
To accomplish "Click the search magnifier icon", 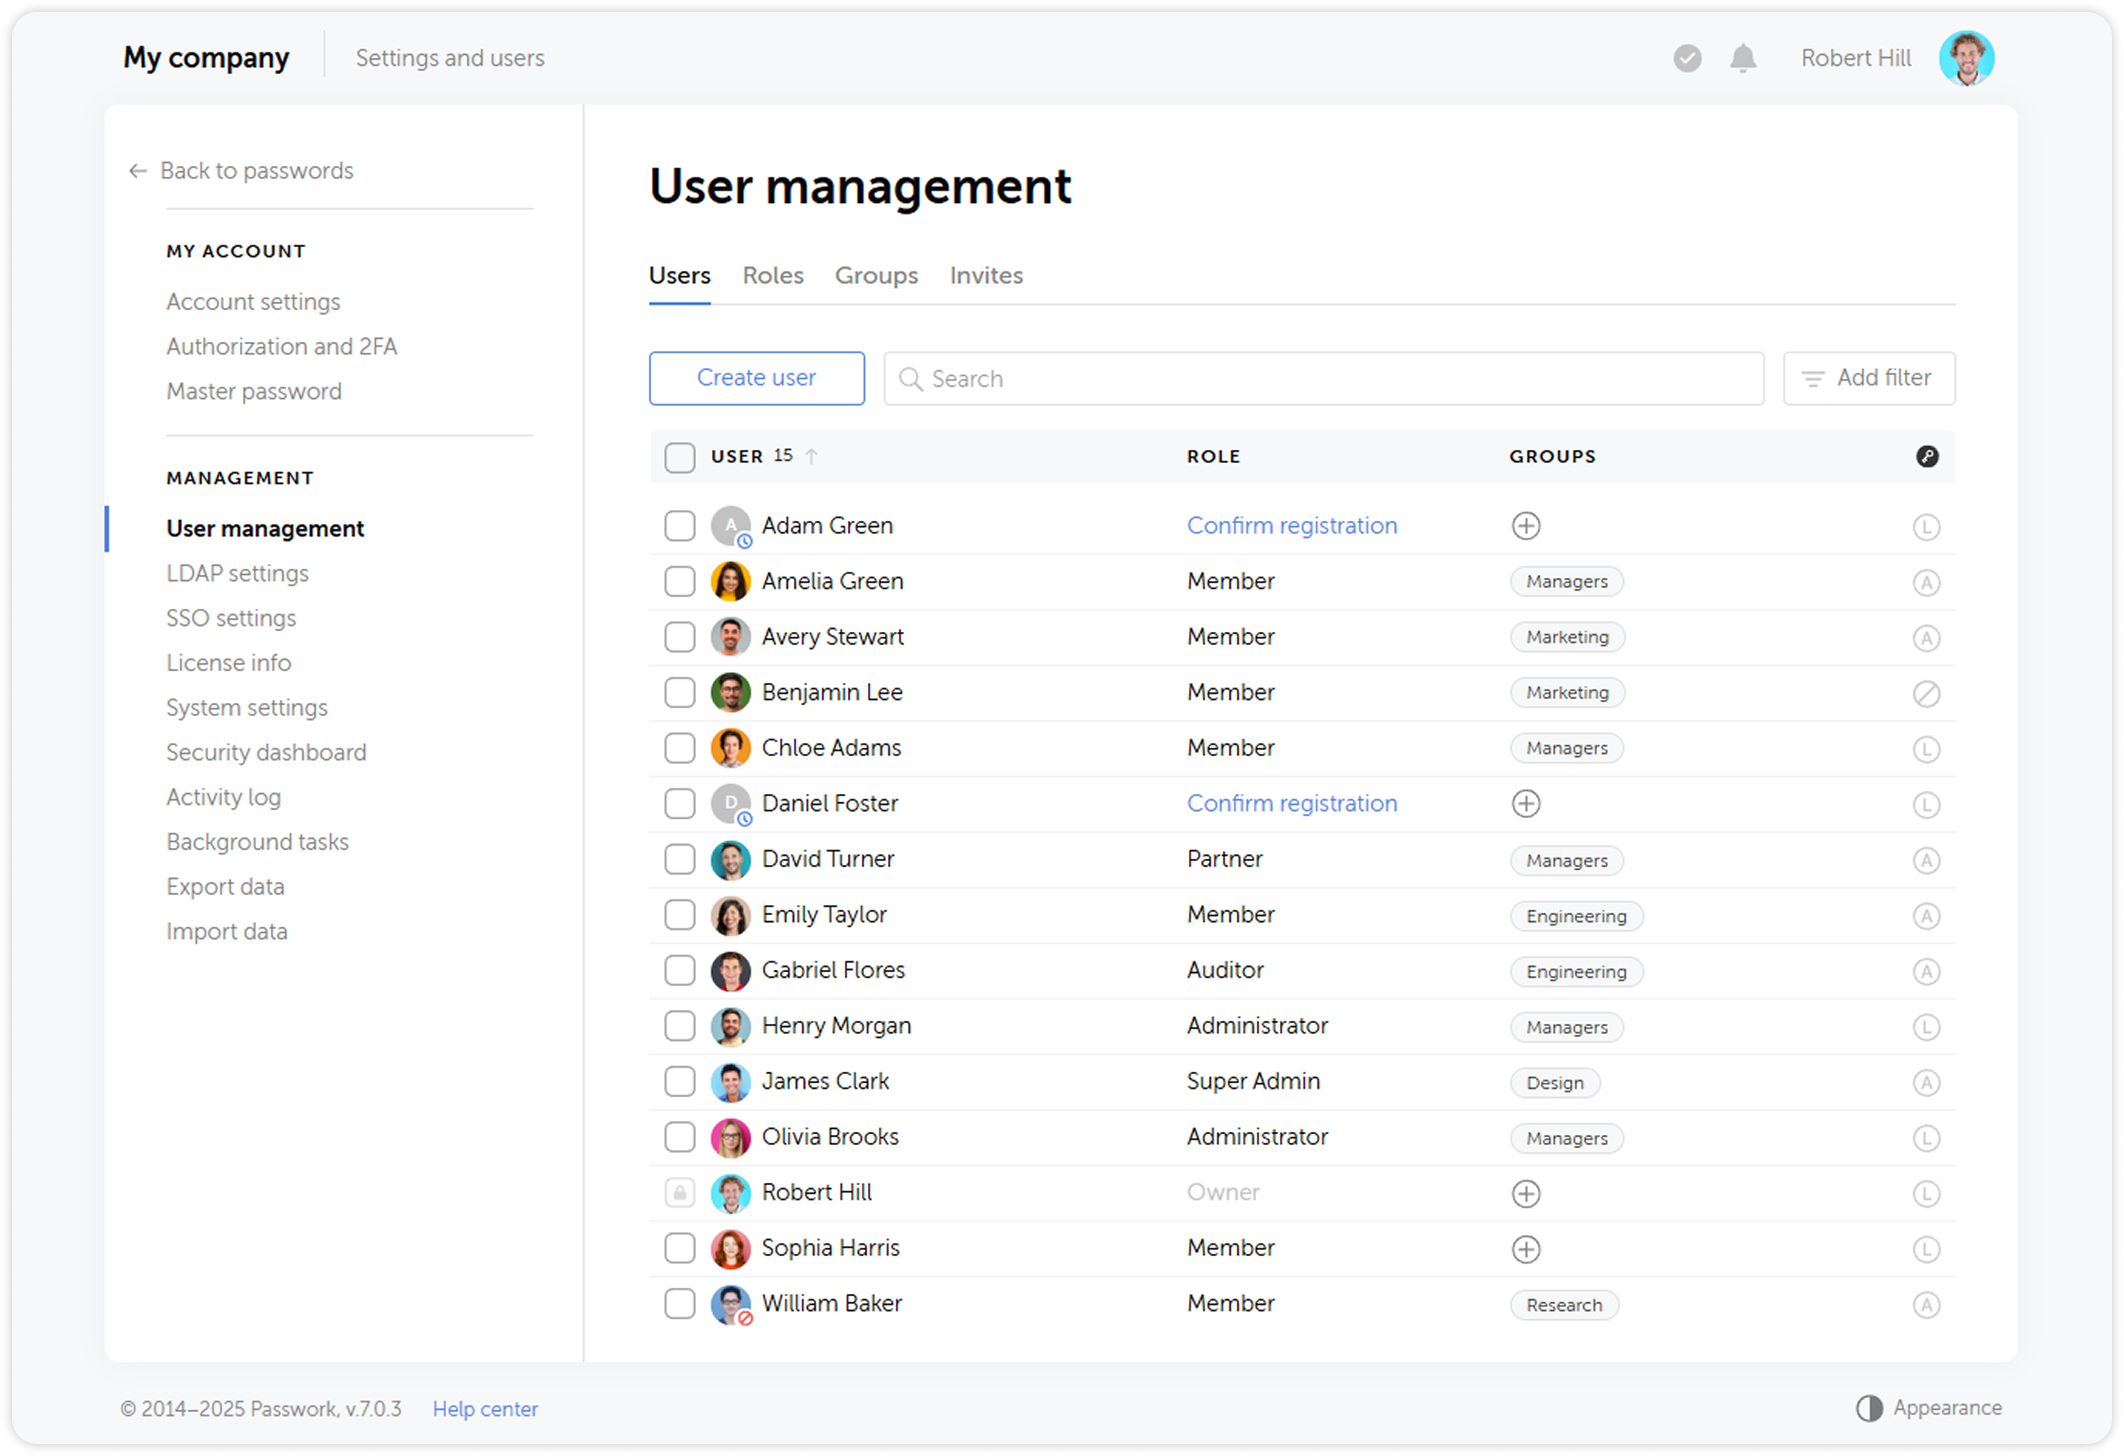I will click(x=910, y=379).
